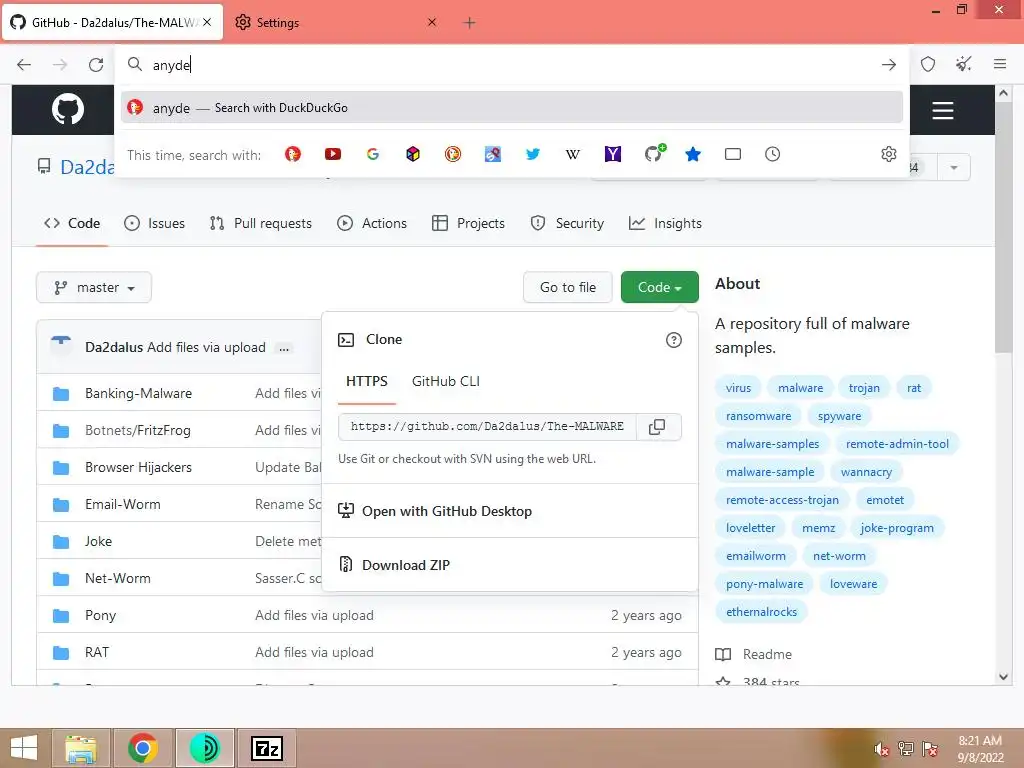The image size is (1024, 768).
Task: Add GitHub search engine icon with plus
Action: pos(654,153)
